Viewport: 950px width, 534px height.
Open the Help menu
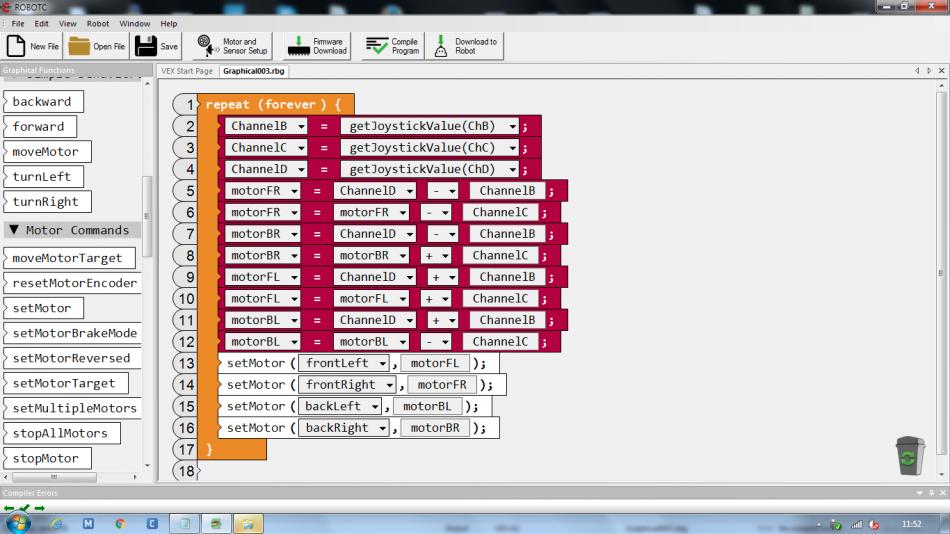pyautogui.click(x=168, y=24)
